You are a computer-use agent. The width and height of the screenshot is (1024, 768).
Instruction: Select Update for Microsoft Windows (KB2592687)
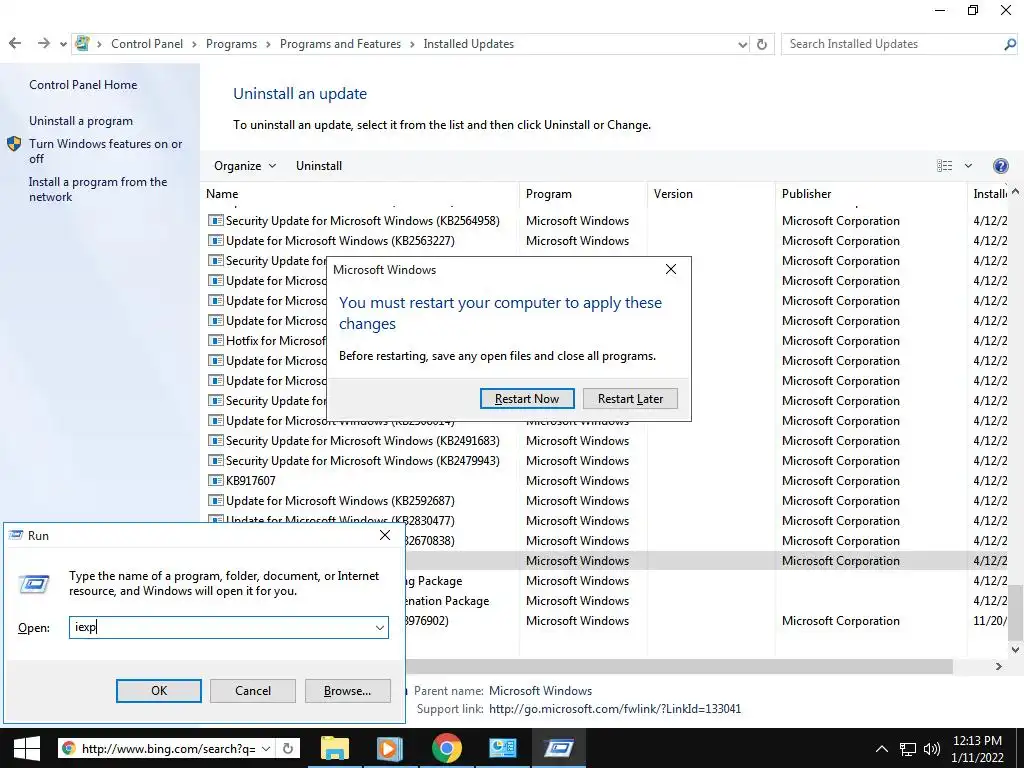pyautogui.click(x=340, y=501)
